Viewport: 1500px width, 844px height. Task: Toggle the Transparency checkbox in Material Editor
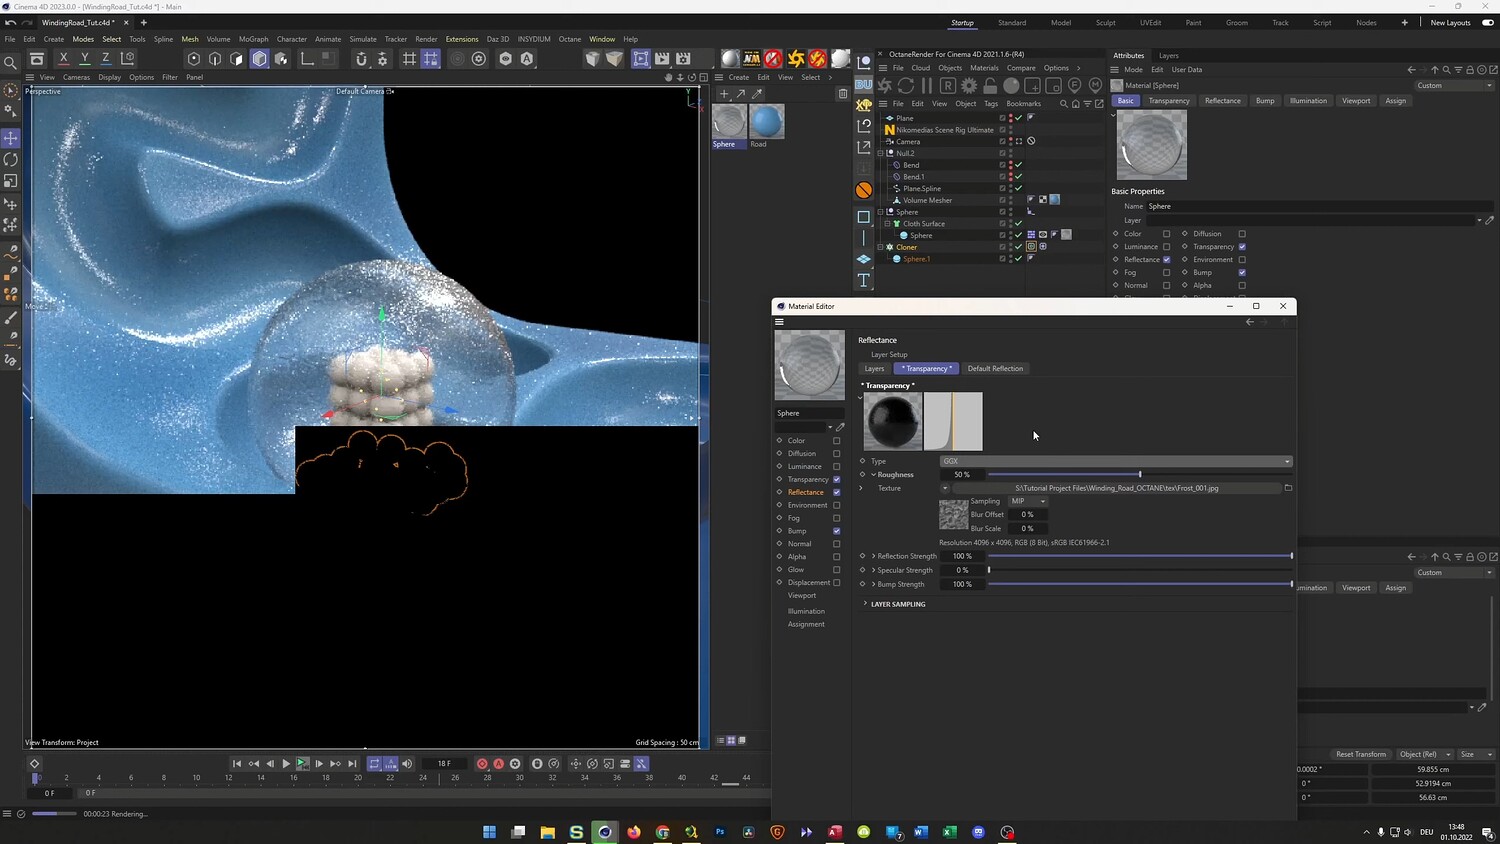tap(836, 480)
